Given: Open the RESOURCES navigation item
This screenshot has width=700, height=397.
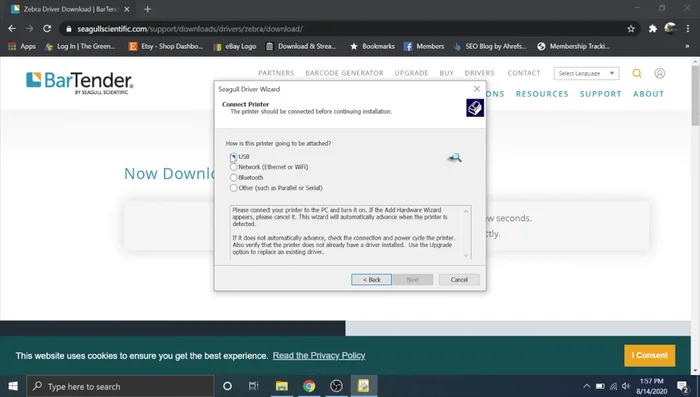Looking at the screenshot, I should tap(542, 94).
